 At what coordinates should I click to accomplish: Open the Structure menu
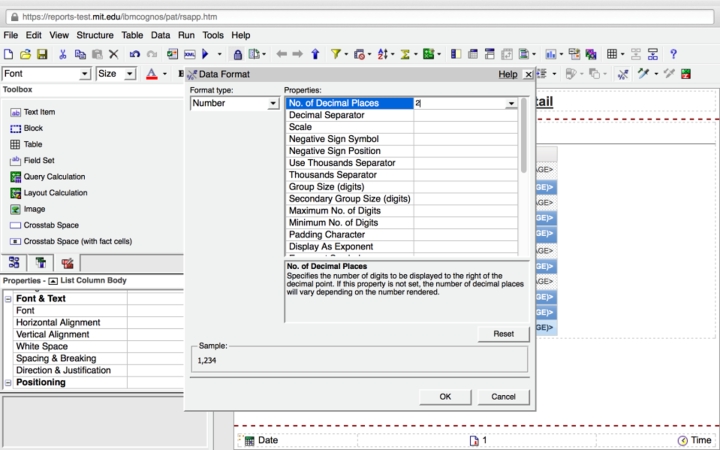(95, 35)
